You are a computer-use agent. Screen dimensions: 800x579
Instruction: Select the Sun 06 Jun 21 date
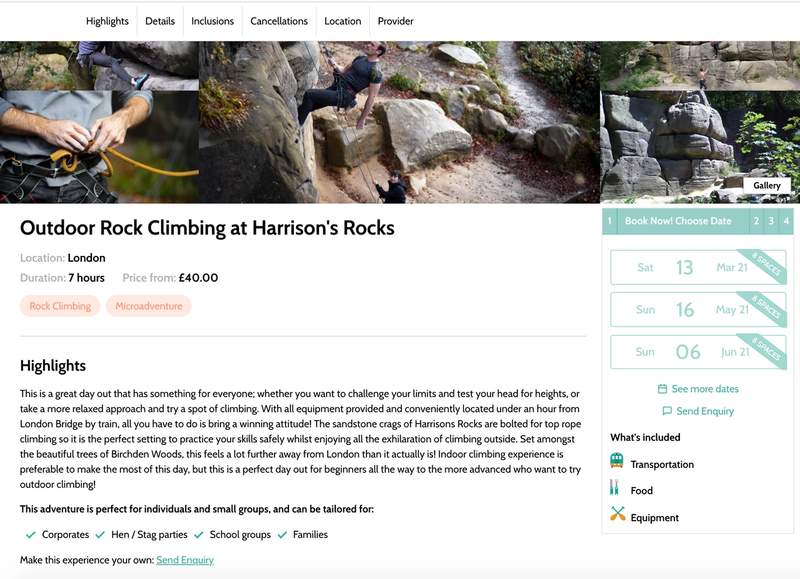(696, 352)
